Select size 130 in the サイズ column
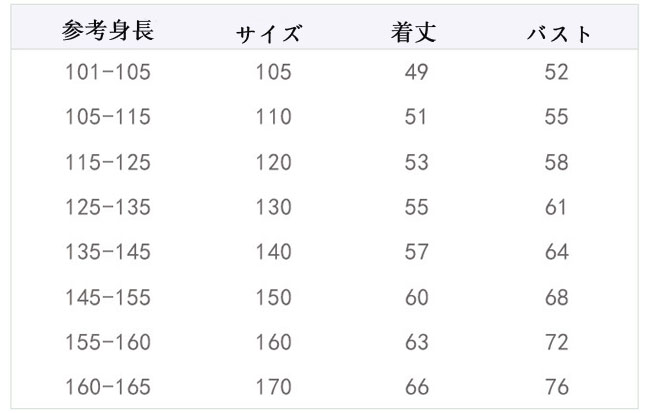The image size is (650, 413). [272, 208]
